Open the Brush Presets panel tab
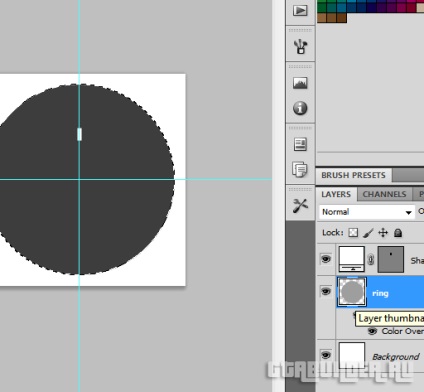Image resolution: width=424 pixels, height=392 pixels. (353, 175)
